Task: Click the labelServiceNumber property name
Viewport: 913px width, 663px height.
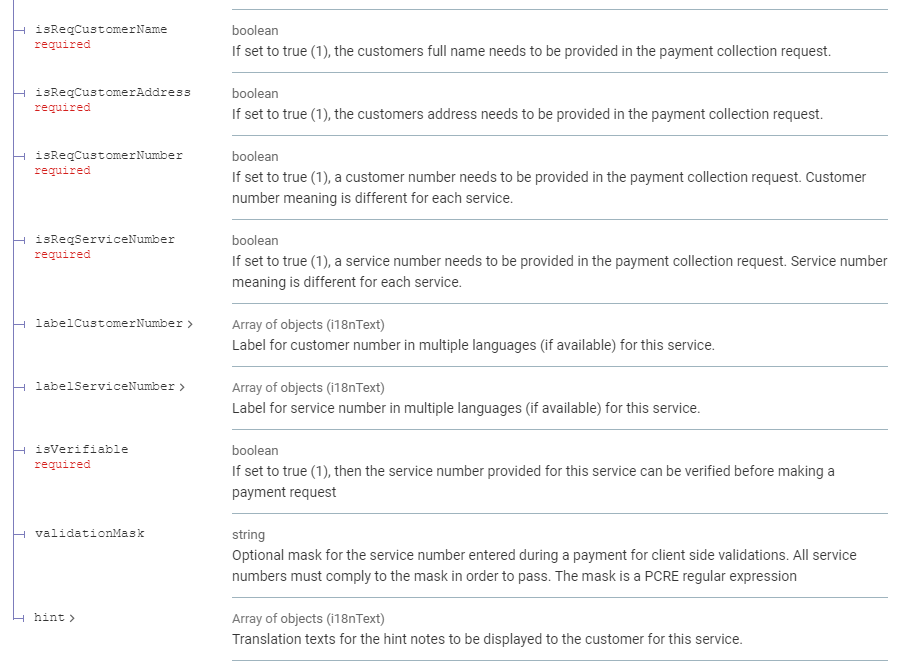Action: [x=105, y=387]
